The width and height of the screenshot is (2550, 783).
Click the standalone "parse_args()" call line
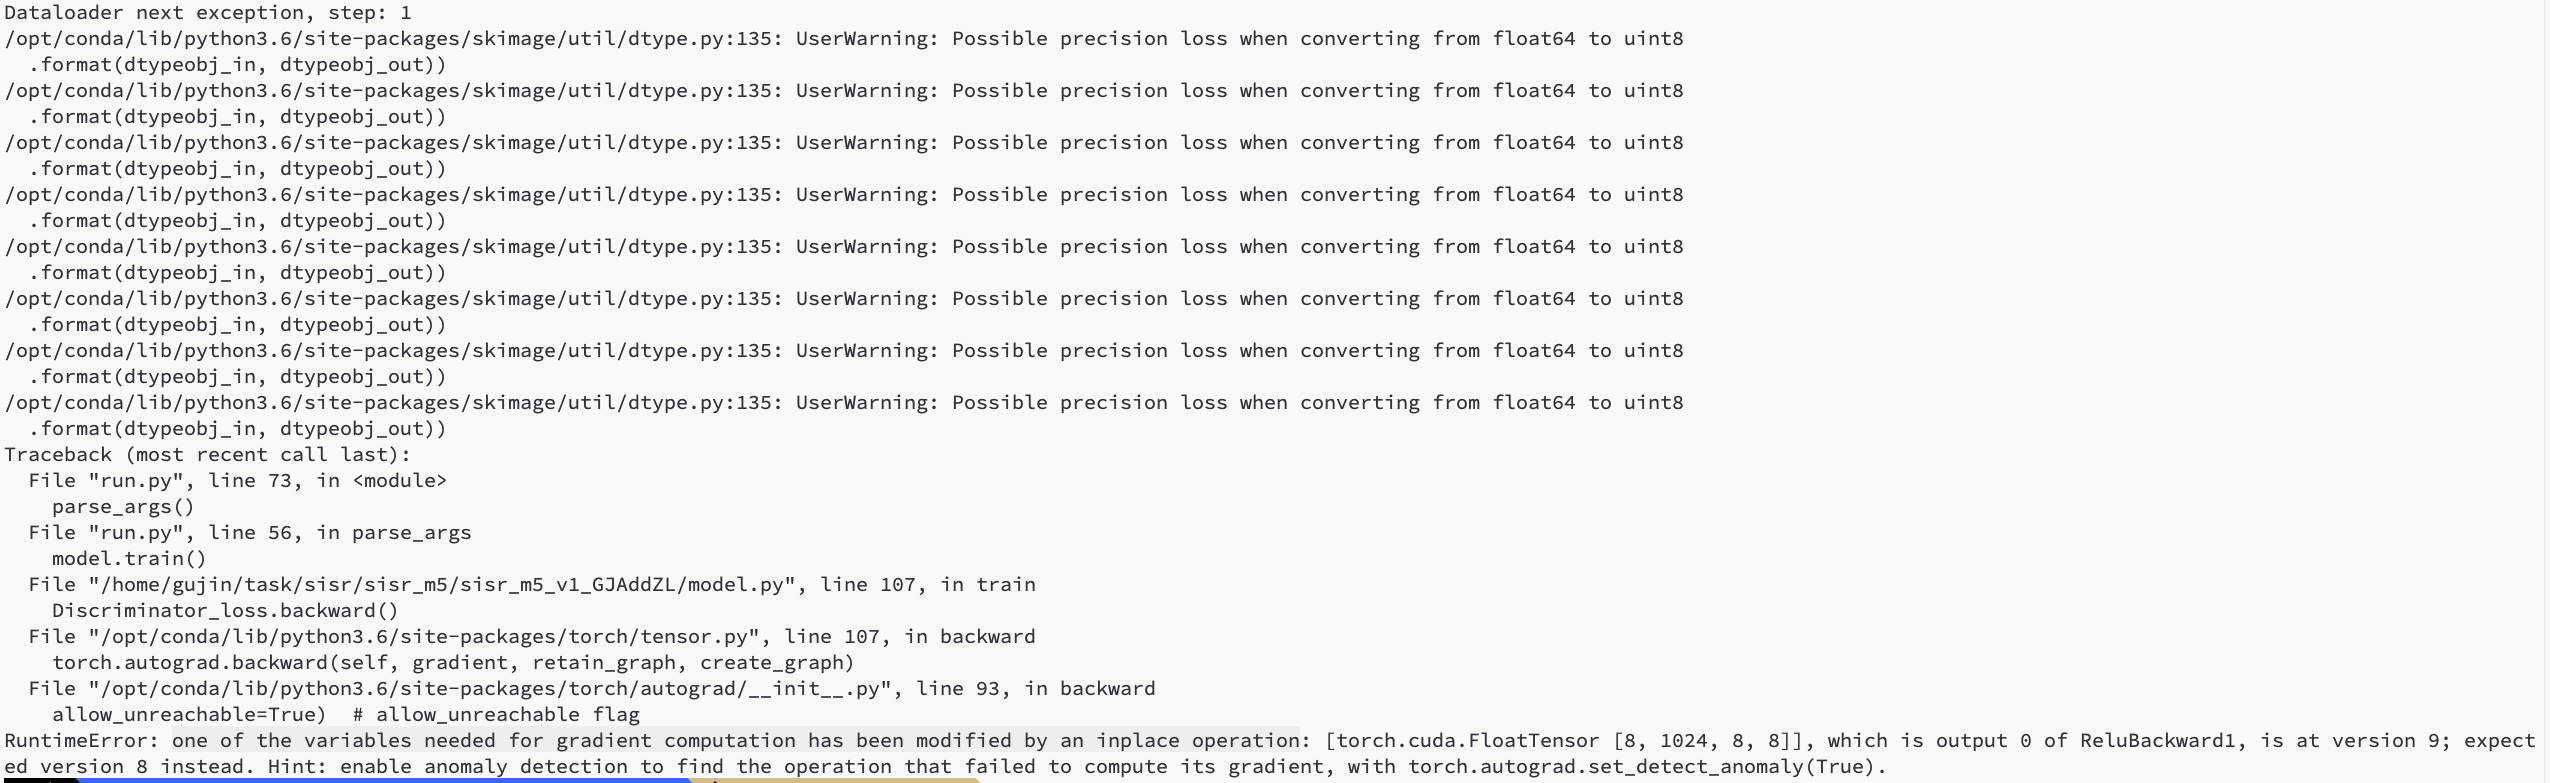[123, 507]
